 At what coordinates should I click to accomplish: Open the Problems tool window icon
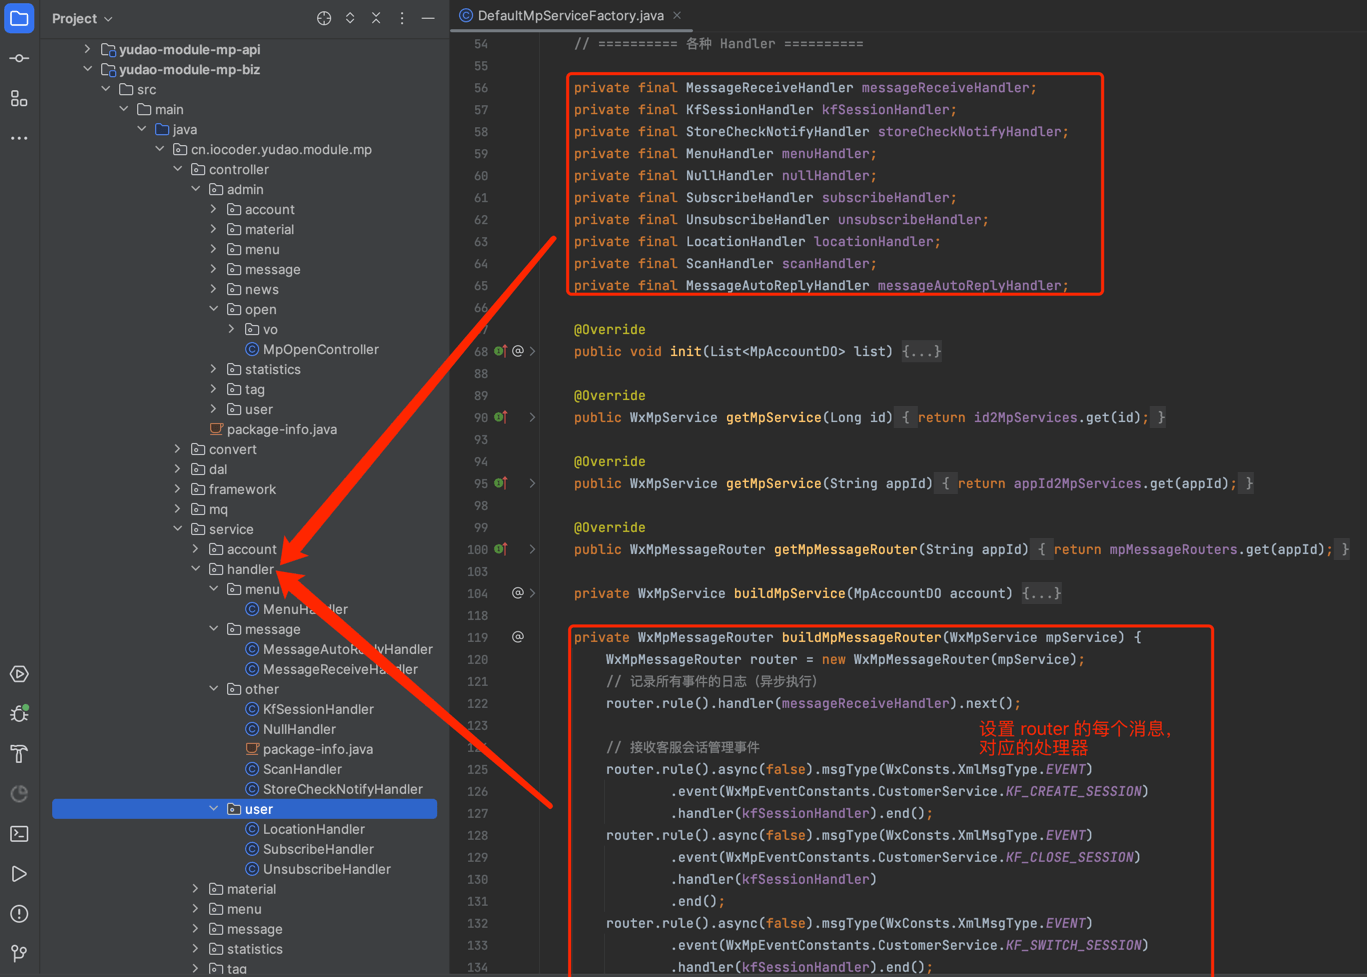[19, 914]
